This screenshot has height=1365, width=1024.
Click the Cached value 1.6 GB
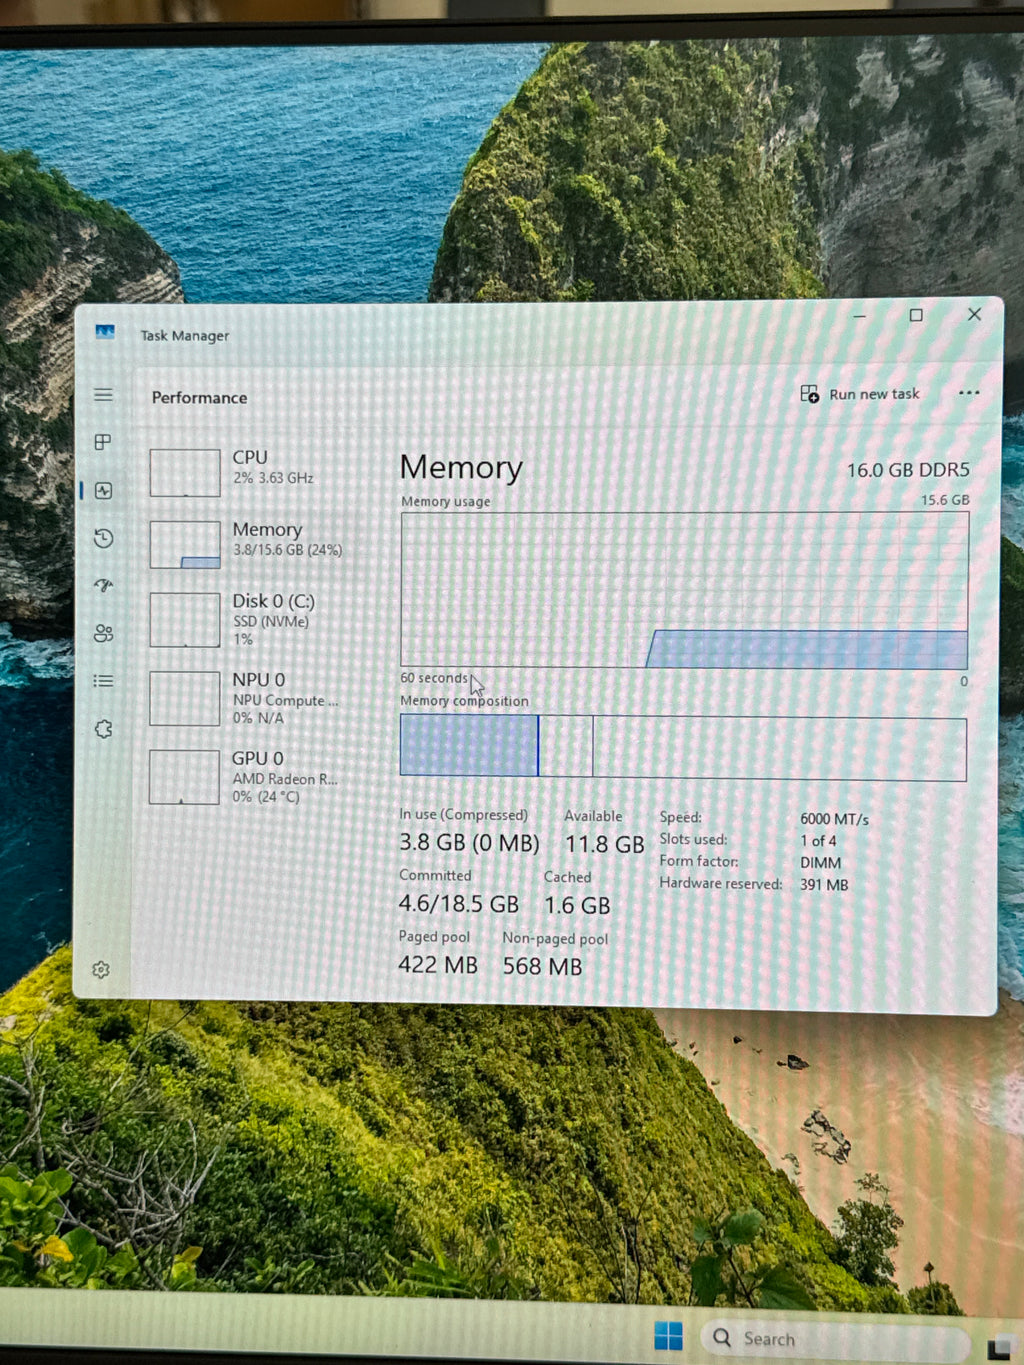[577, 906]
